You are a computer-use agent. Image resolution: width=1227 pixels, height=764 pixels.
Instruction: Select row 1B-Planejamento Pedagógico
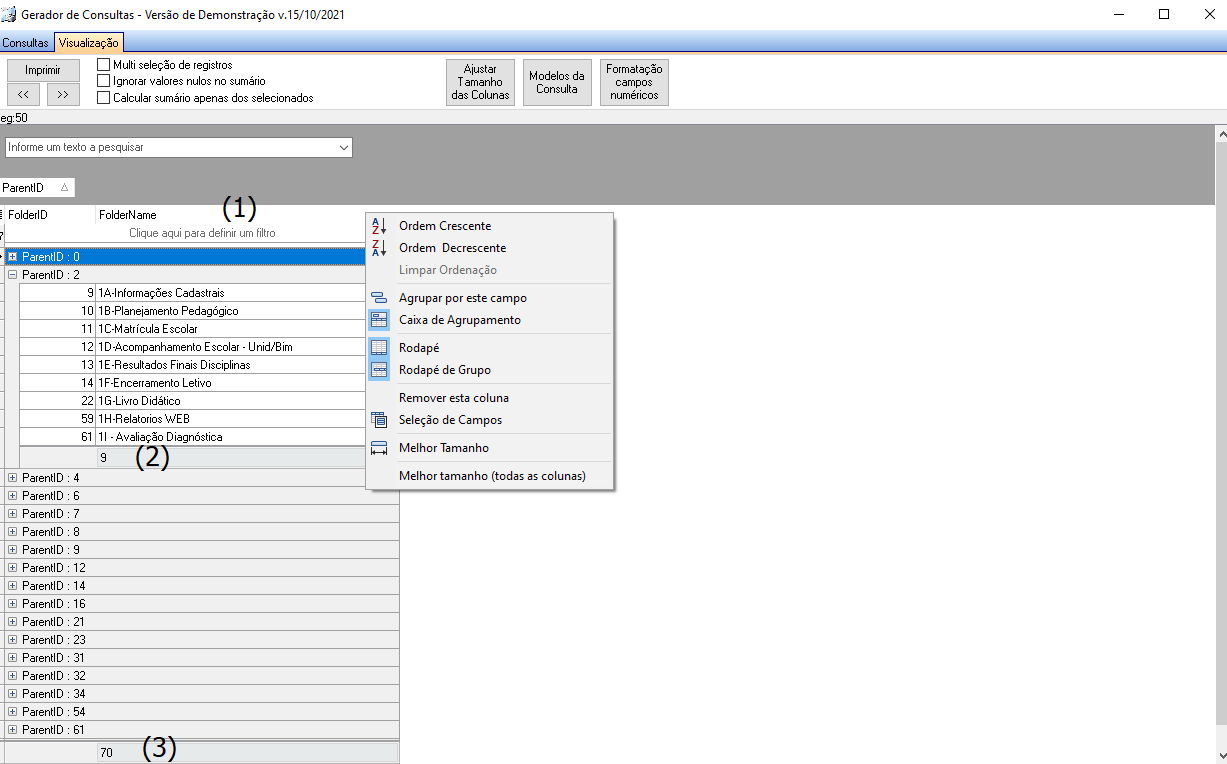coord(209,311)
